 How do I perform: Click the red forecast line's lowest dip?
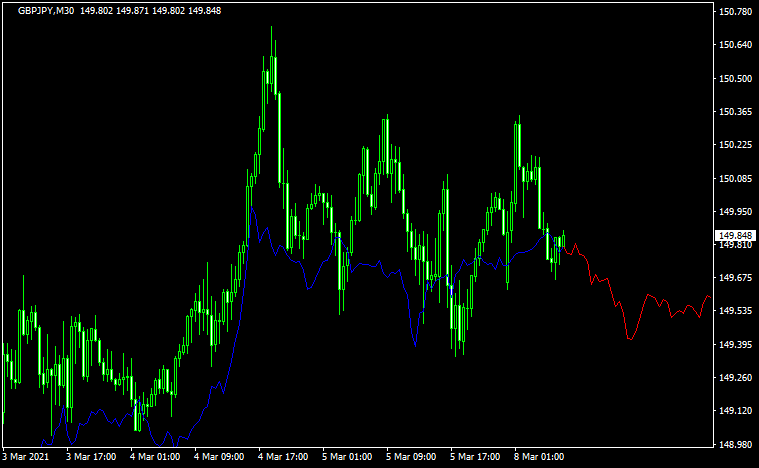tap(630, 339)
